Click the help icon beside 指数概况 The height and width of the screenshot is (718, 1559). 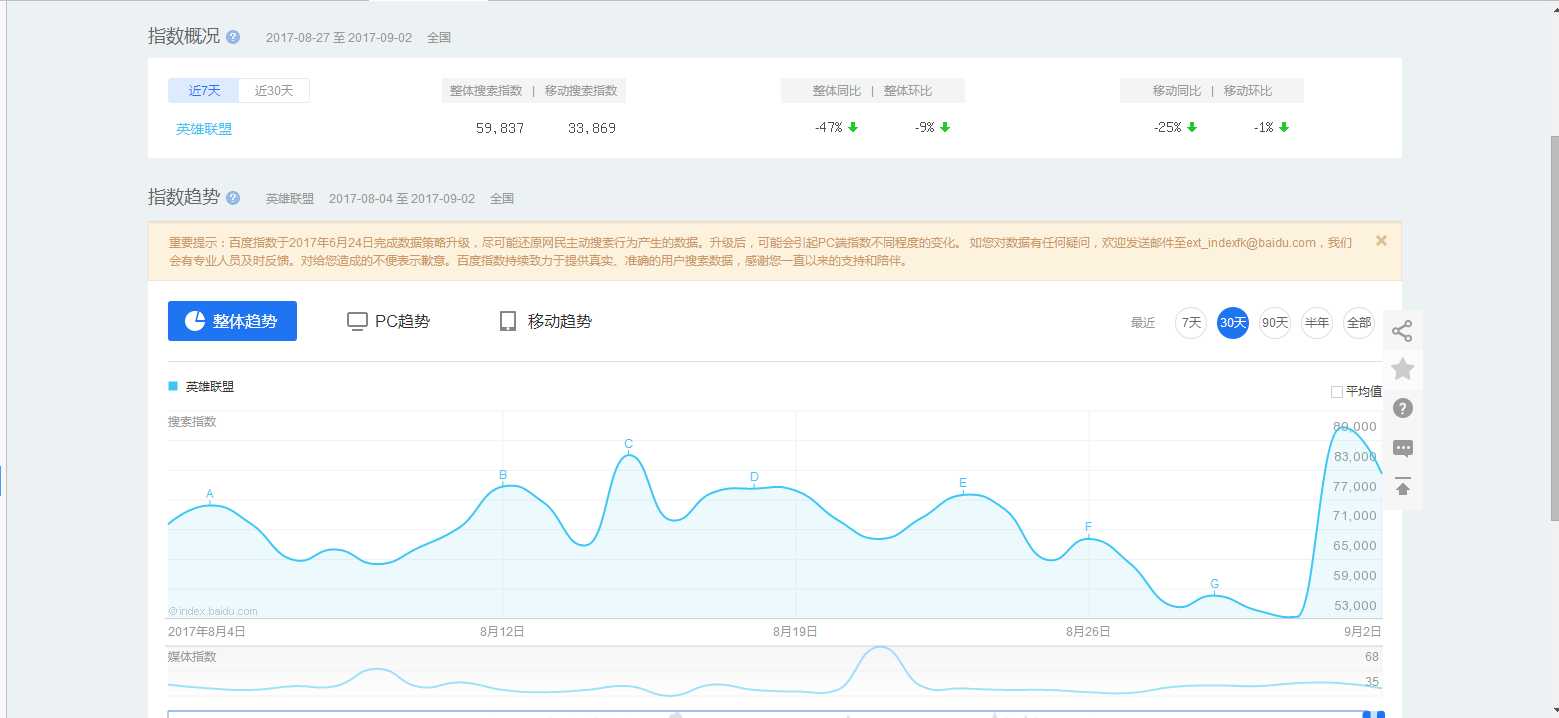233,37
